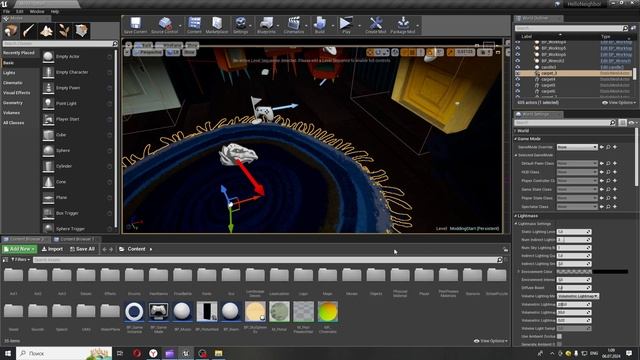640x360 pixels.
Task: Open the Help menu
Action: tap(55, 11)
